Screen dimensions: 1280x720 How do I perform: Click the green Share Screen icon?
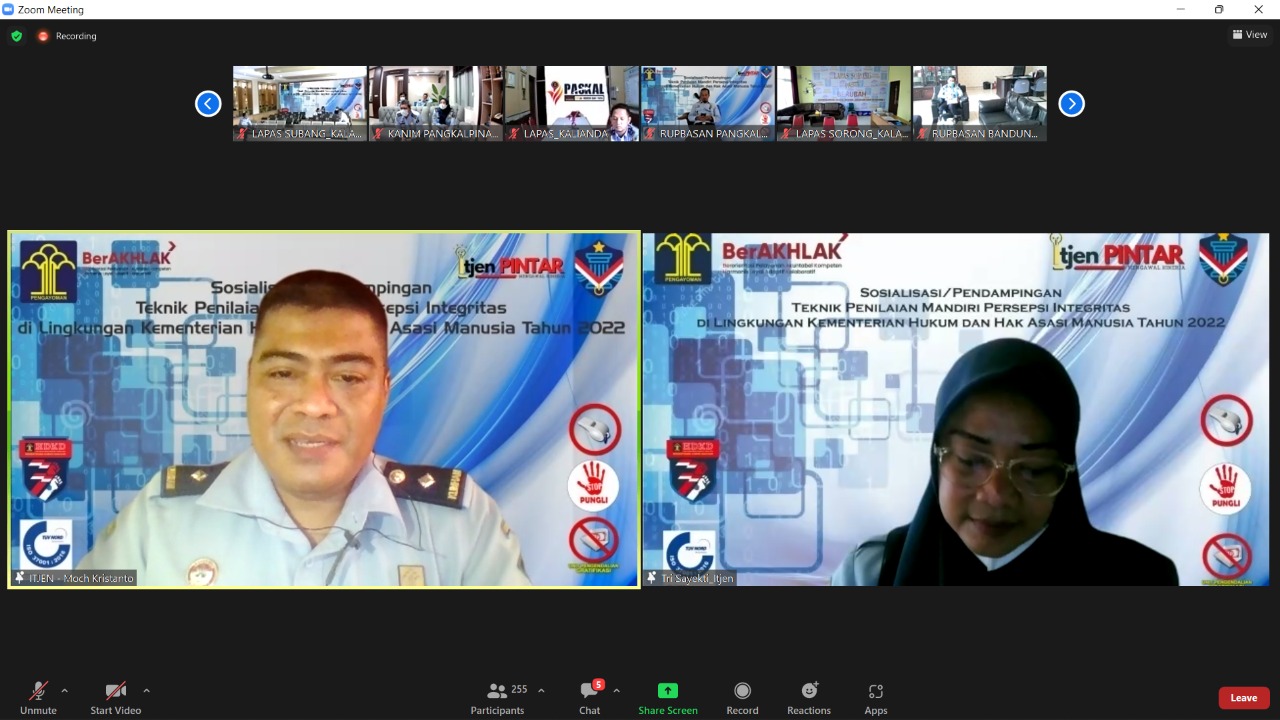pos(667,691)
